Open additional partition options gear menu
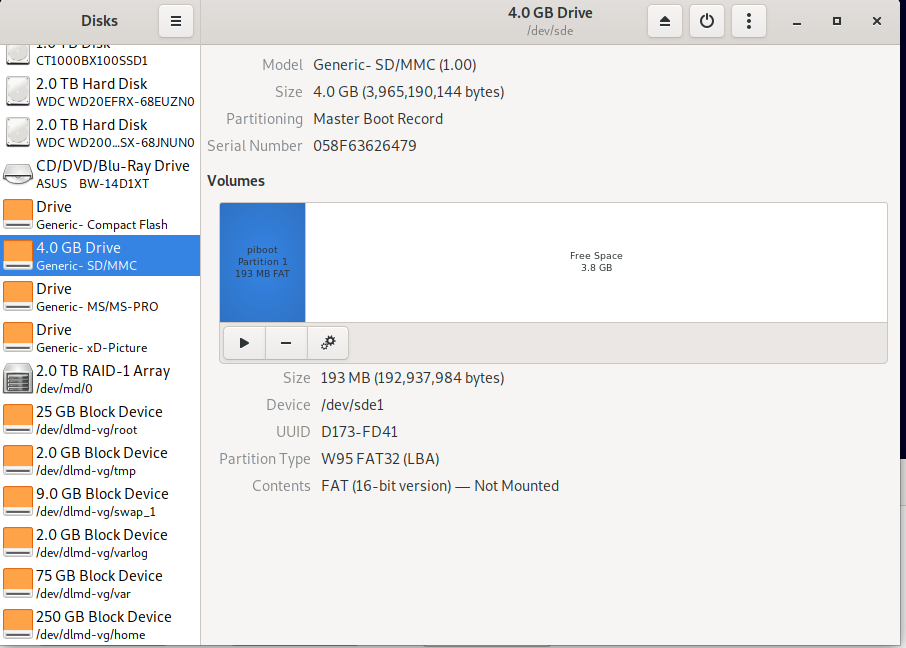This screenshot has width=906, height=648. coord(328,343)
